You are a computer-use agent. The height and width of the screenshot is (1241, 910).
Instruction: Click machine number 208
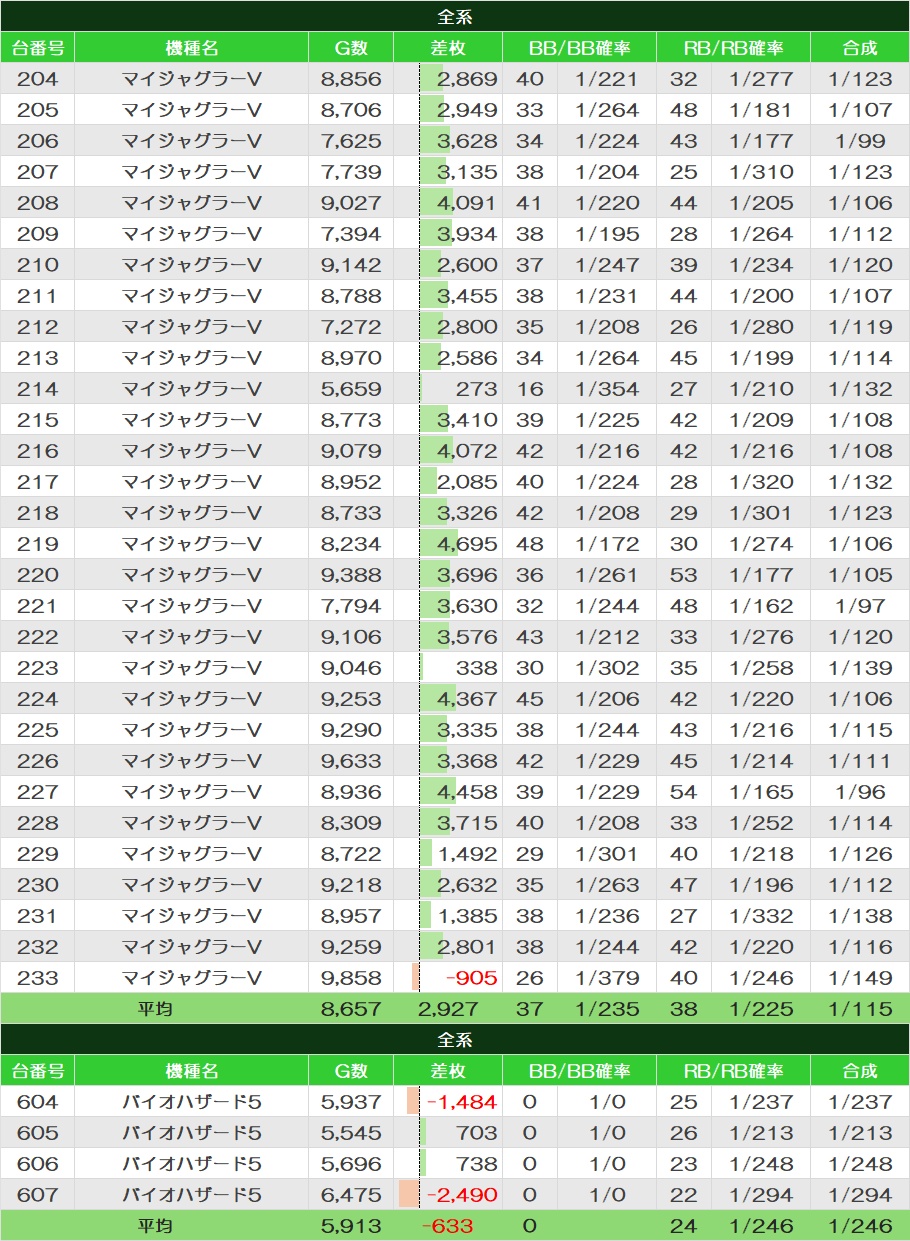coord(37,203)
